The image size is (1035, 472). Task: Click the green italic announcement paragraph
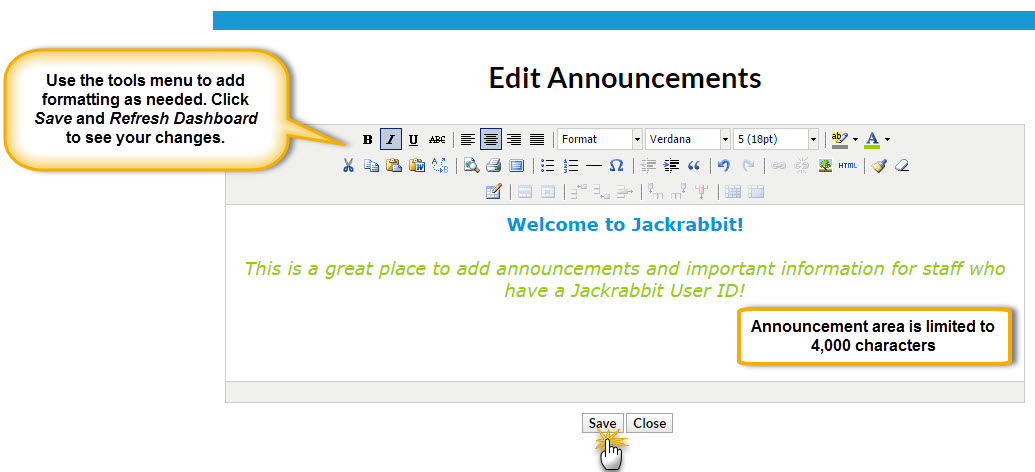coord(624,279)
